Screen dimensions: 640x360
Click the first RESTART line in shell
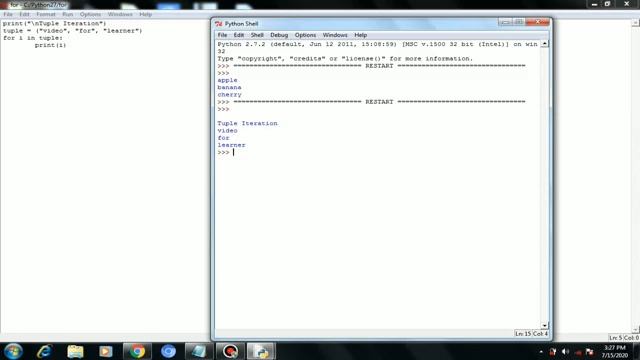click(x=371, y=66)
